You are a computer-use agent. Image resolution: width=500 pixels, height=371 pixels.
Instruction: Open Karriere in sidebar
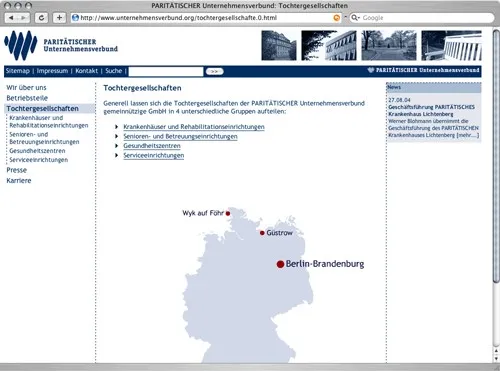point(19,181)
